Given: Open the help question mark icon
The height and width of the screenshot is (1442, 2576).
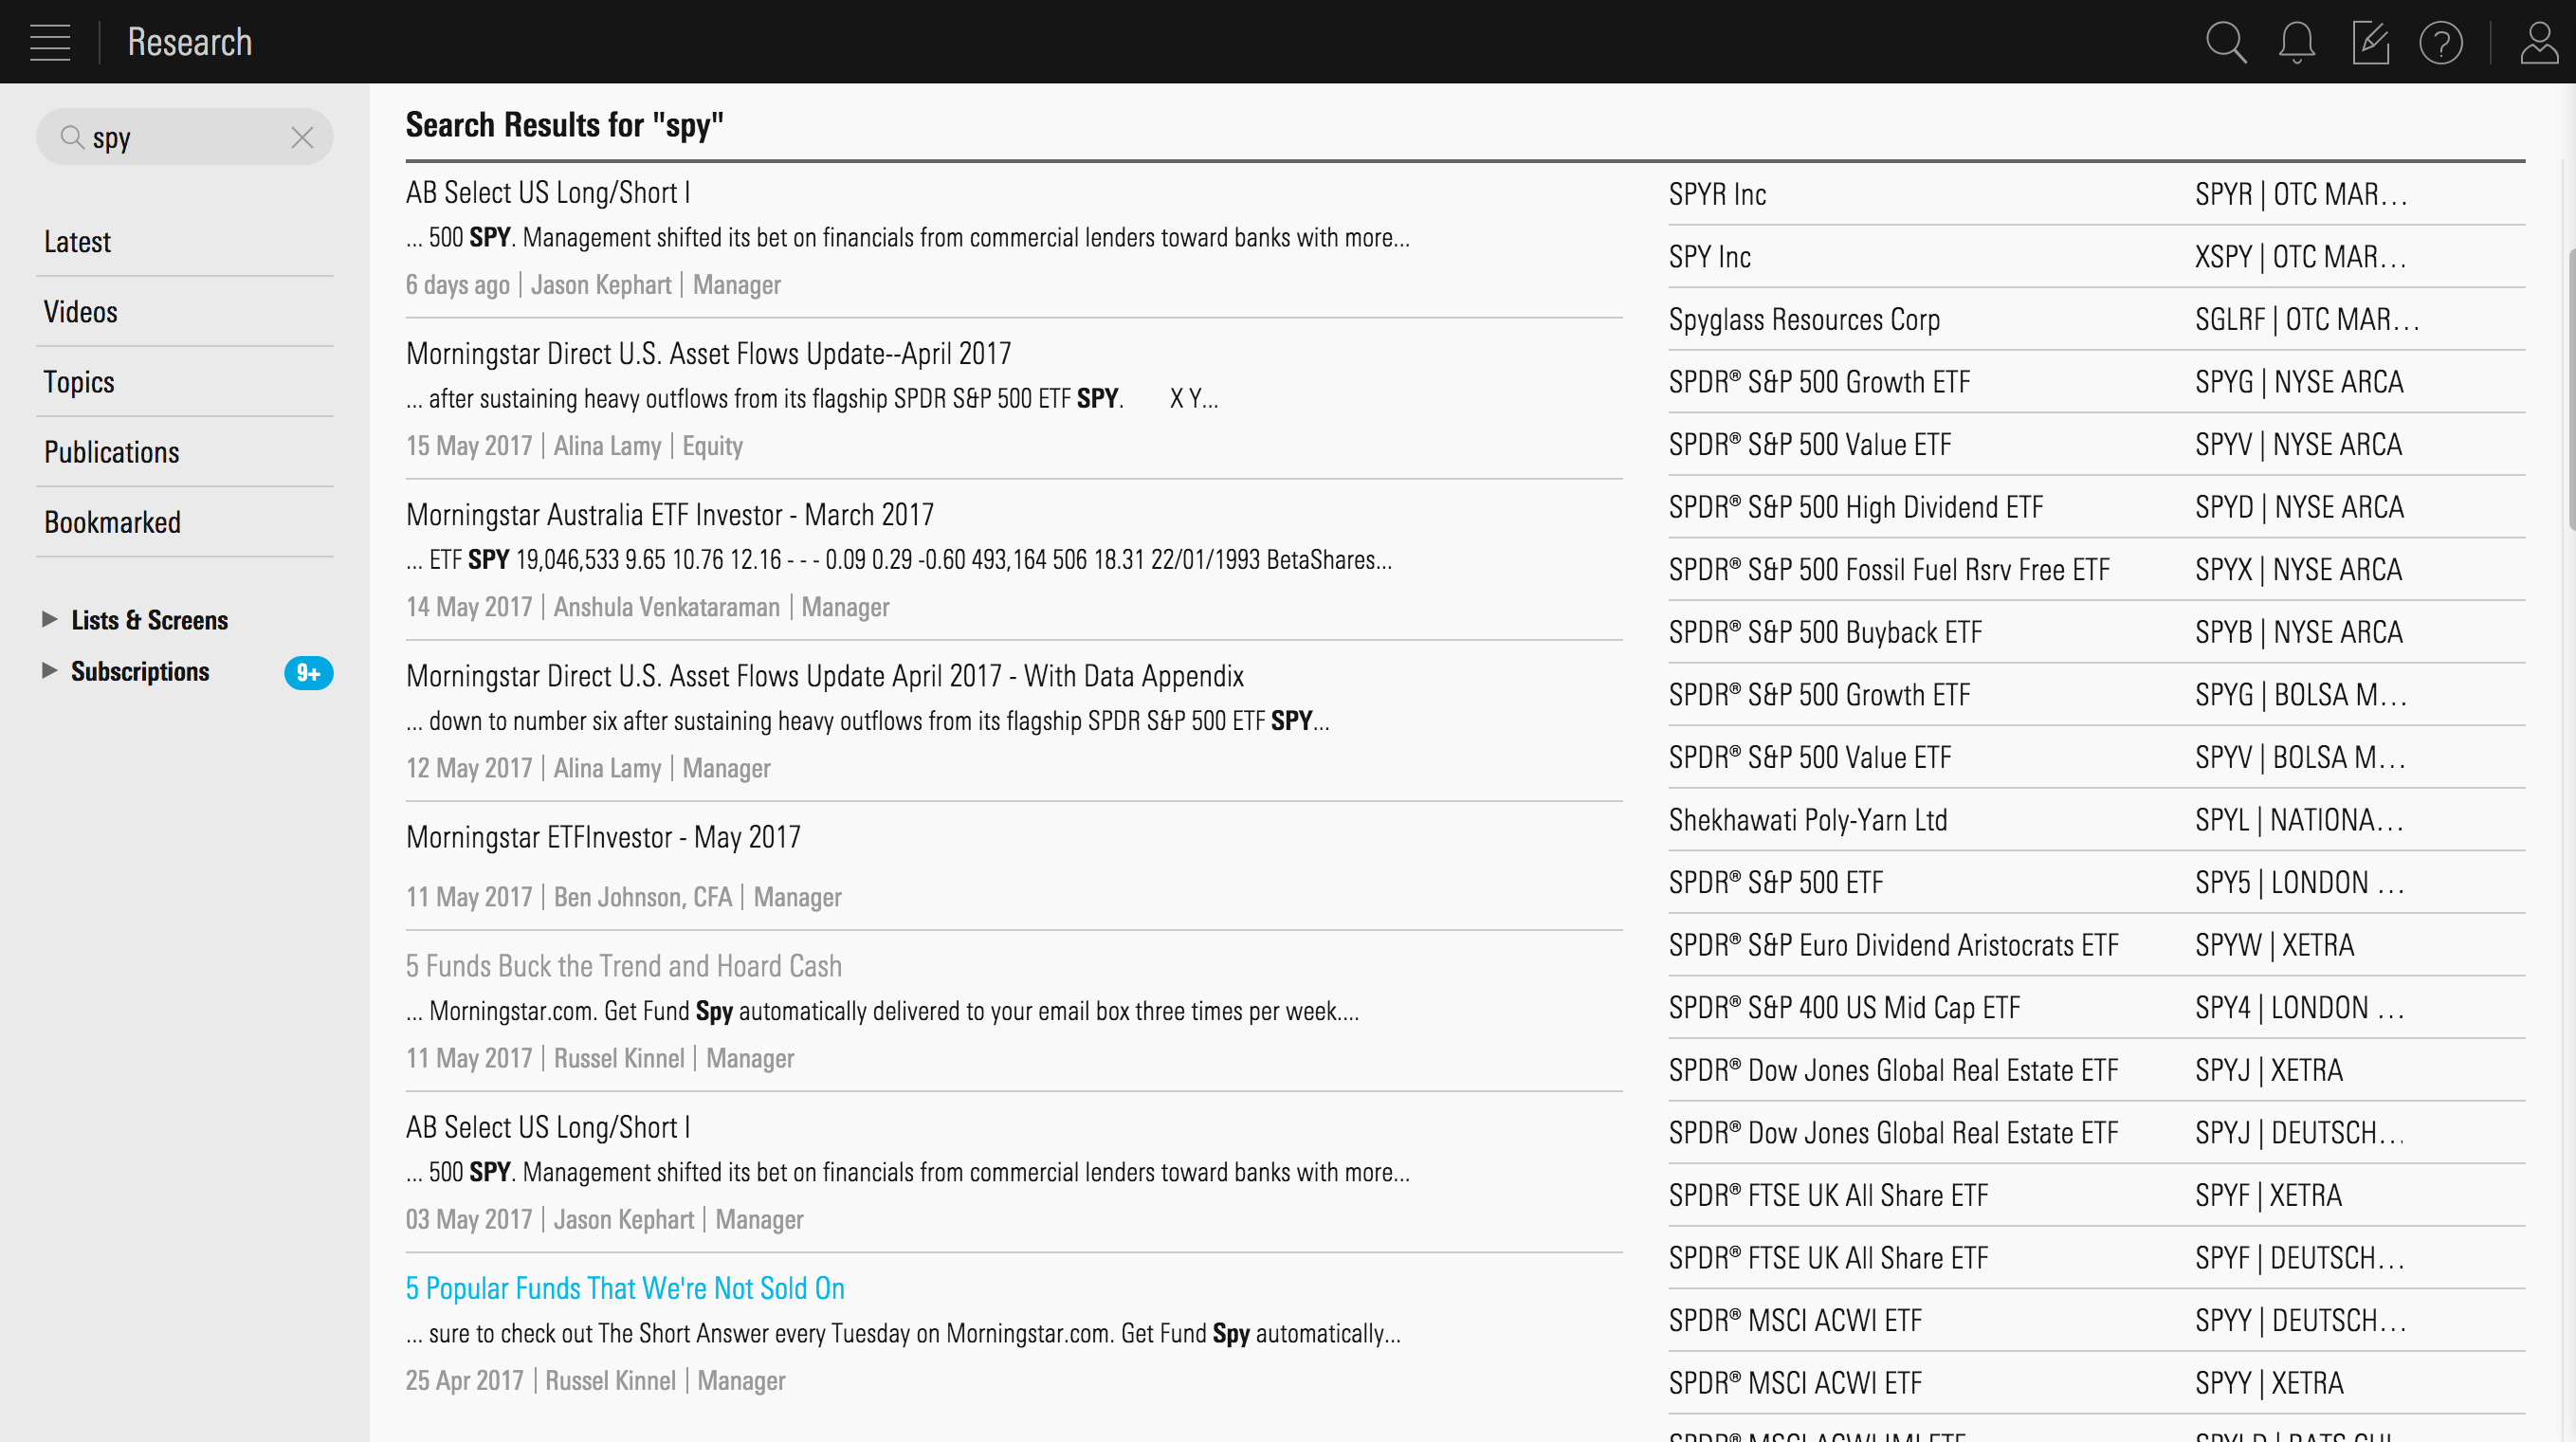Looking at the screenshot, I should point(2441,42).
